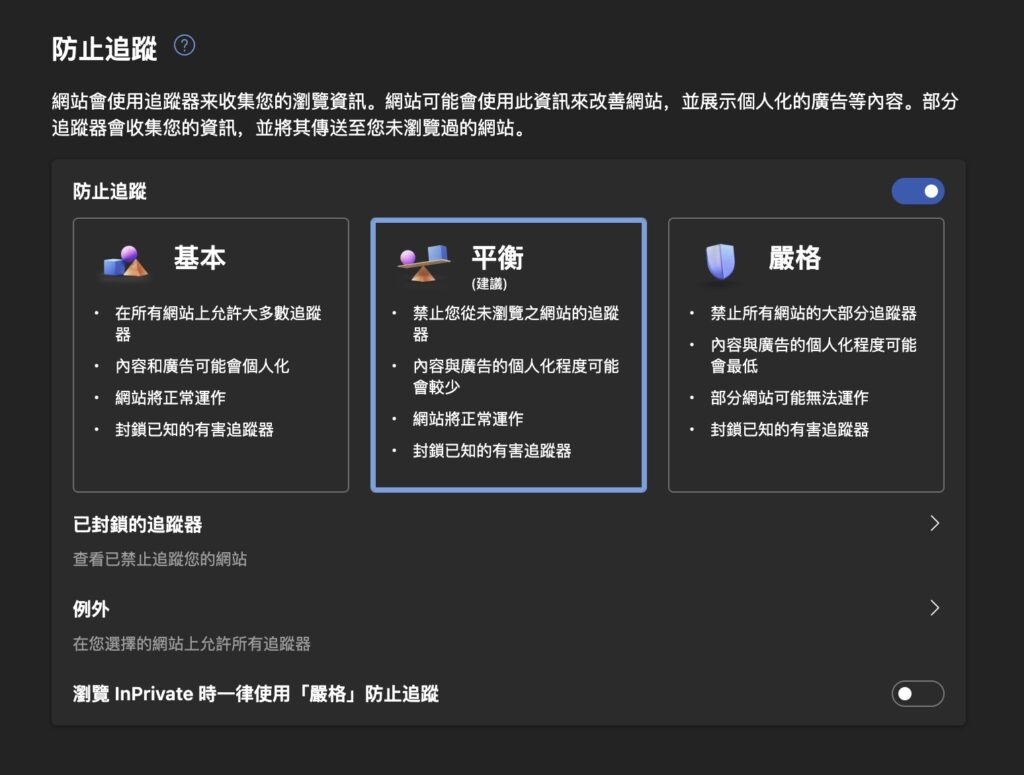The width and height of the screenshot is (1024, 775).
Task: Enable 瀏覽 InPrivate 時一律使用「嚴格」防止追蹤
Action: [x=917, y=693]
